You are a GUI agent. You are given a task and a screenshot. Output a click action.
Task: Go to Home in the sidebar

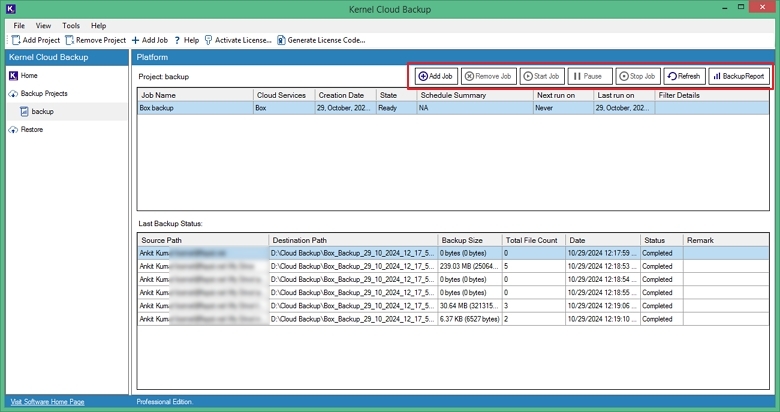point(23,76)
